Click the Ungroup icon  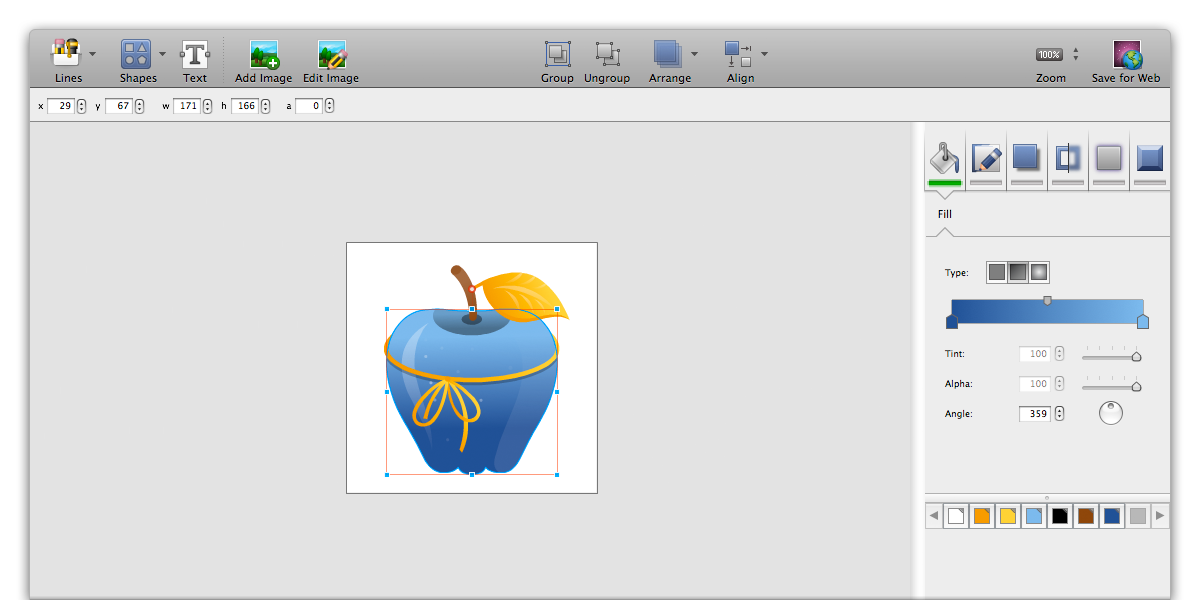(606, 54)
